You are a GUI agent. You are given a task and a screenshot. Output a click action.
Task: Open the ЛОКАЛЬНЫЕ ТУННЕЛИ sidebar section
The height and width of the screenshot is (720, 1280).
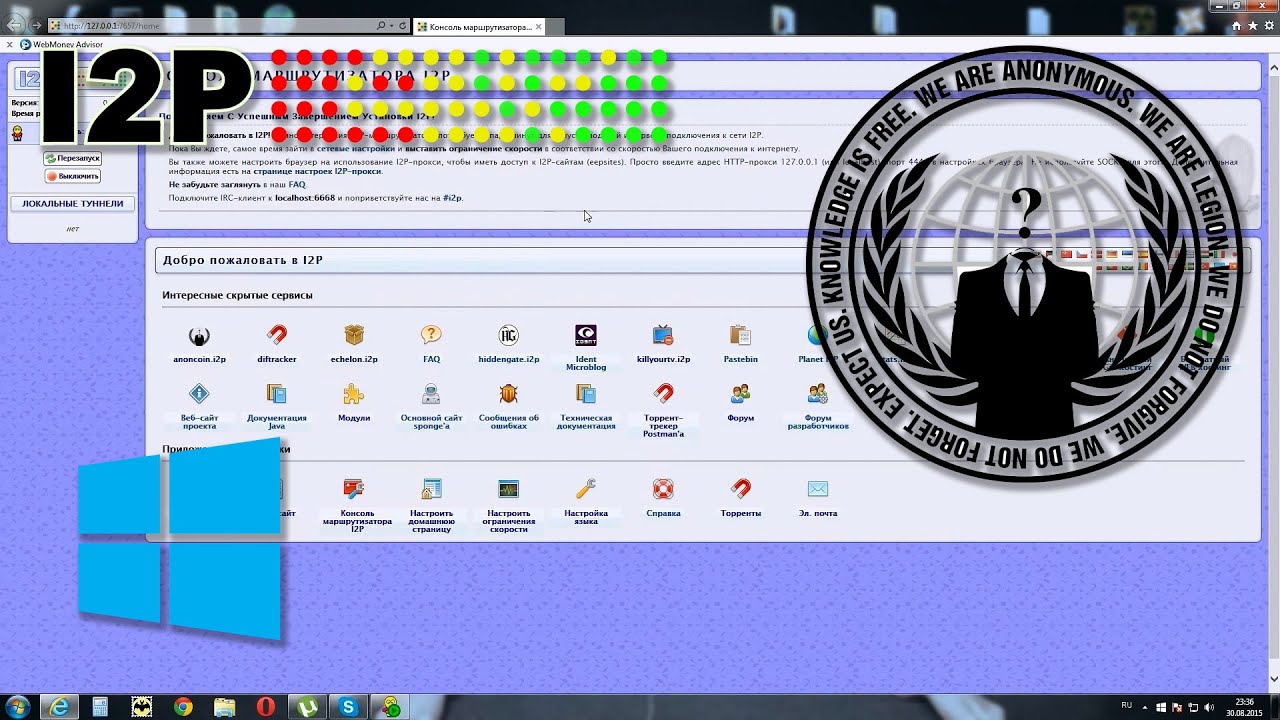(73, 203)
